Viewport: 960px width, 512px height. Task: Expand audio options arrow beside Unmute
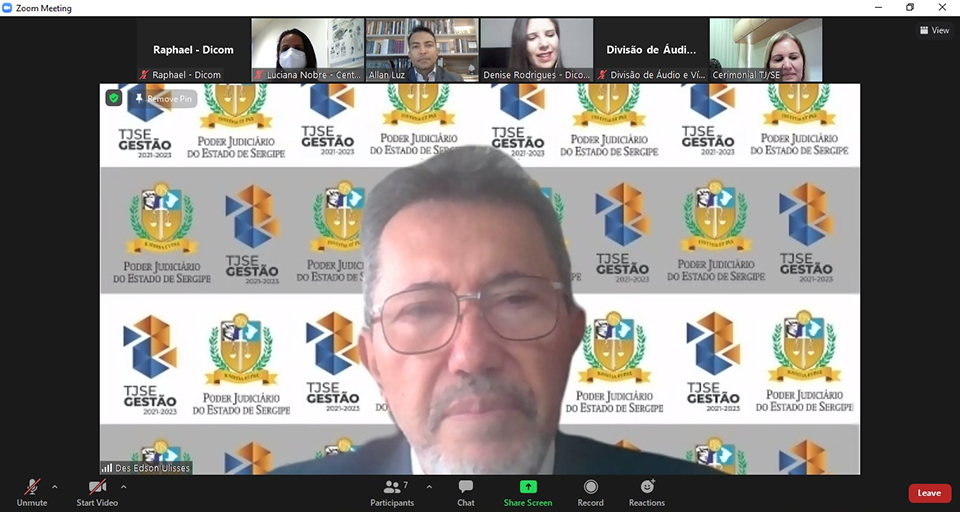coord(55,487)
